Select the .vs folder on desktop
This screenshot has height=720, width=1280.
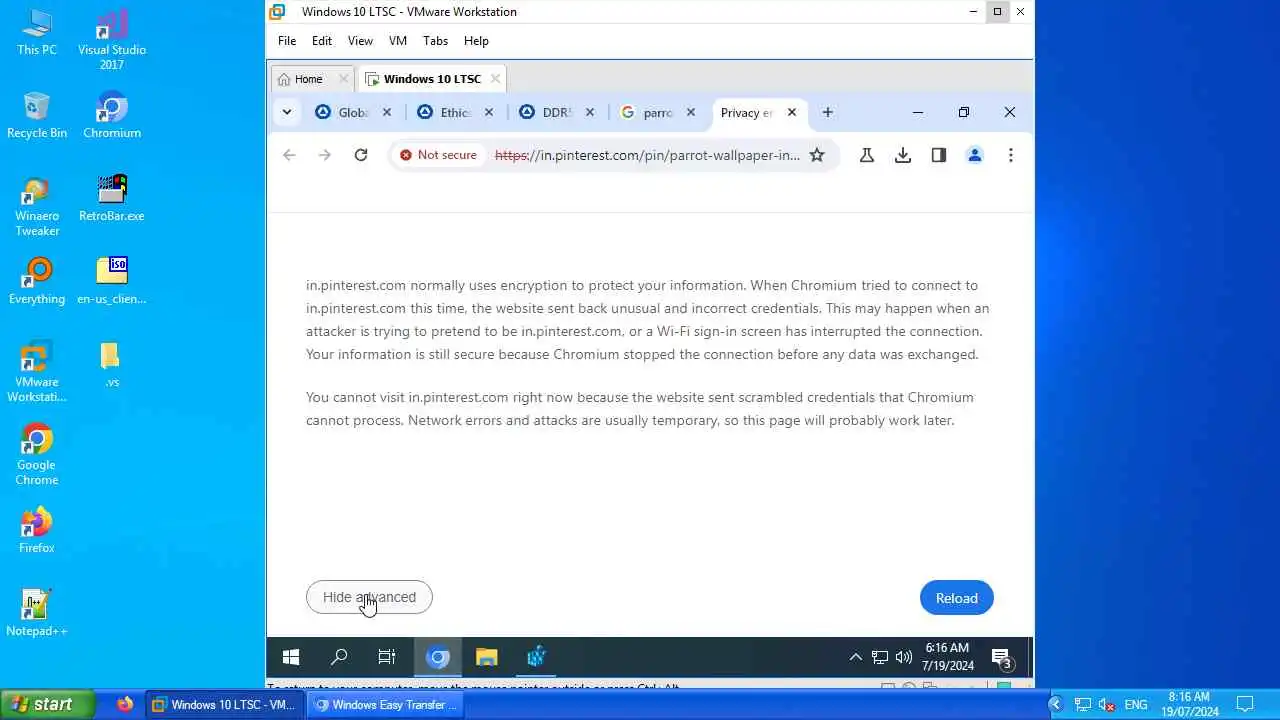pyautogui.click(x=112, y=364)
